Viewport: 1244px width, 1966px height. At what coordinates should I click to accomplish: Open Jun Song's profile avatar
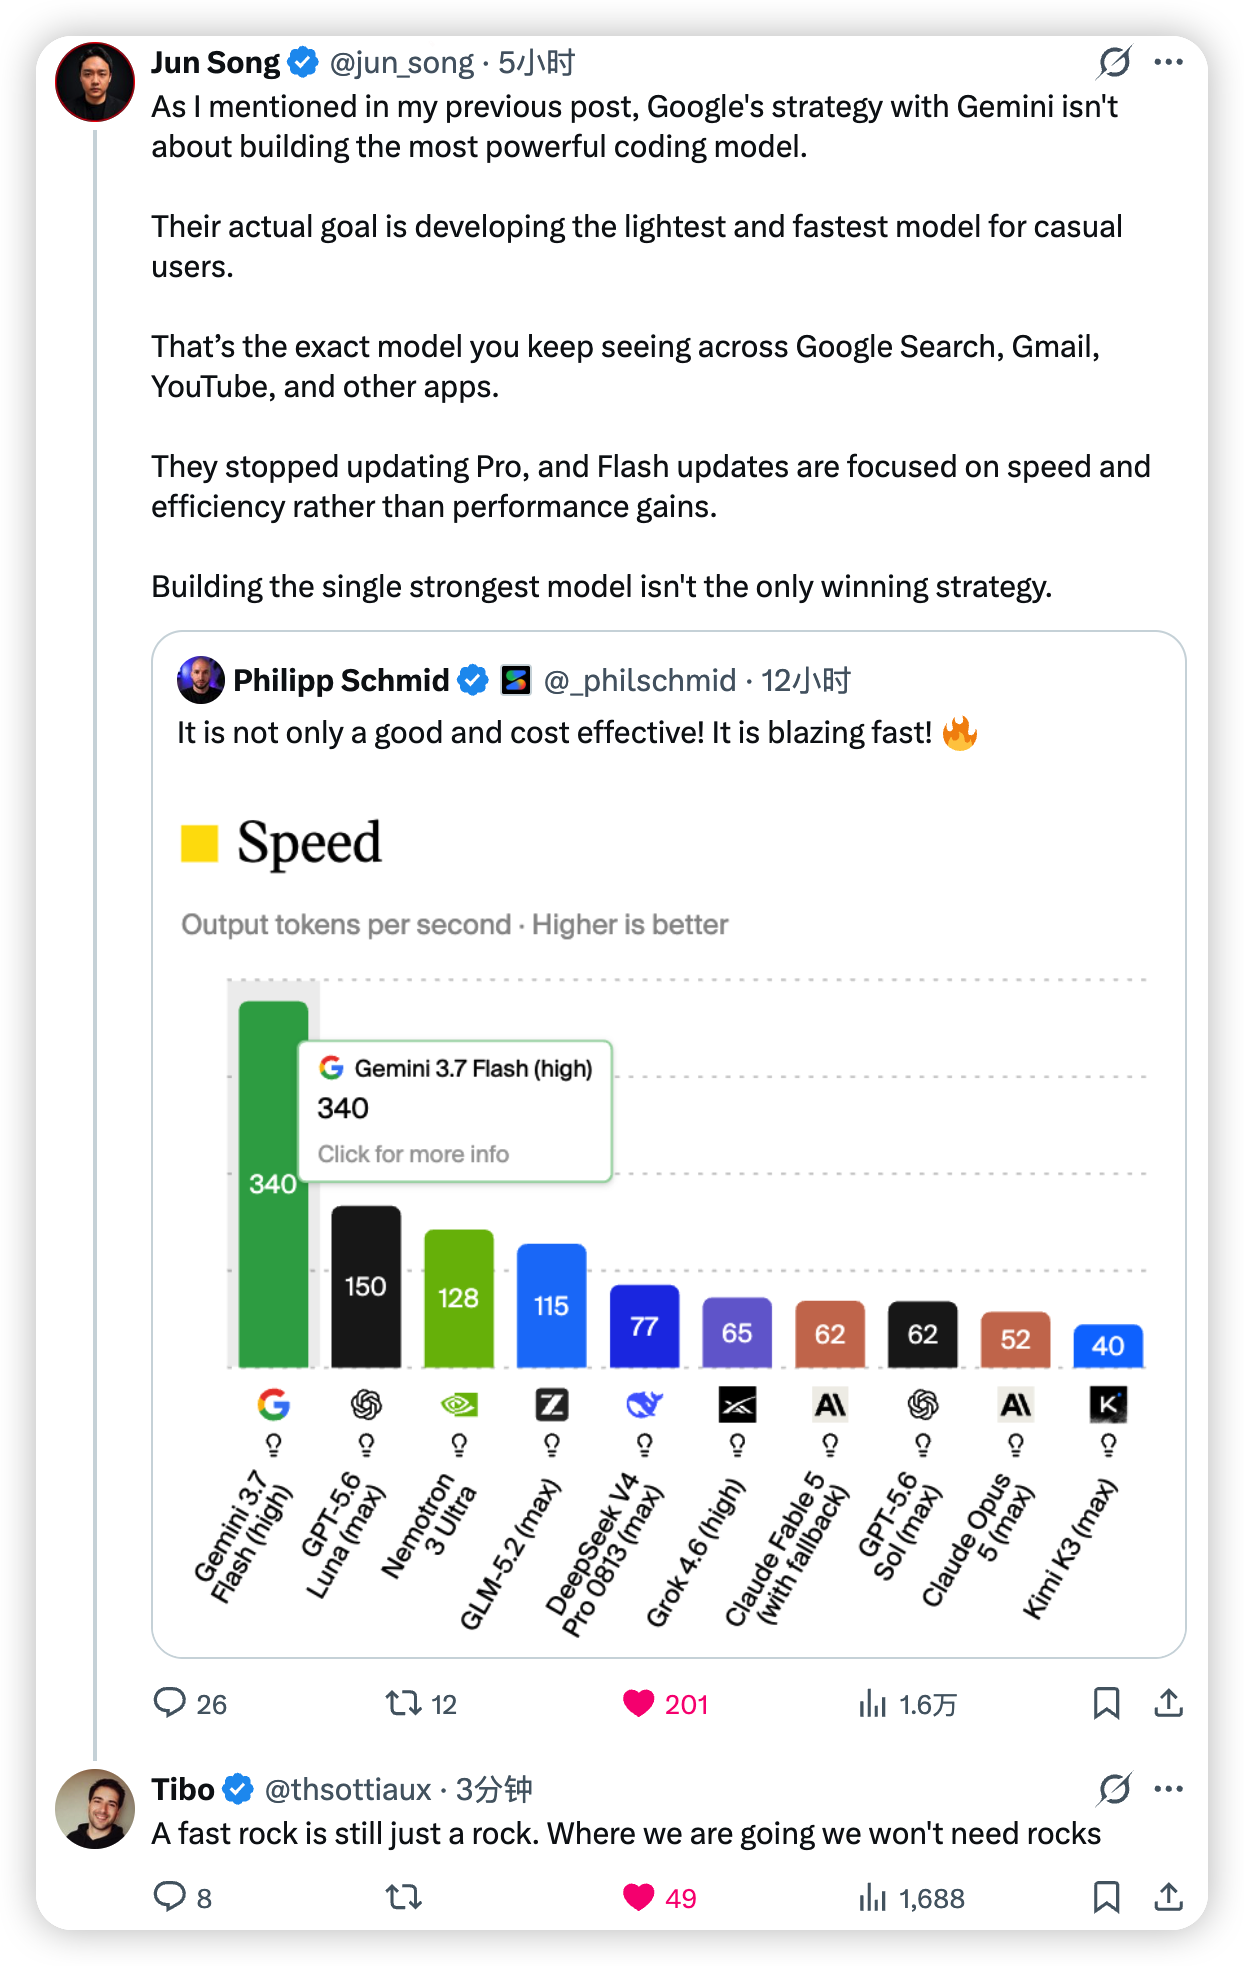pyautogui.click(x=95, y=82)
